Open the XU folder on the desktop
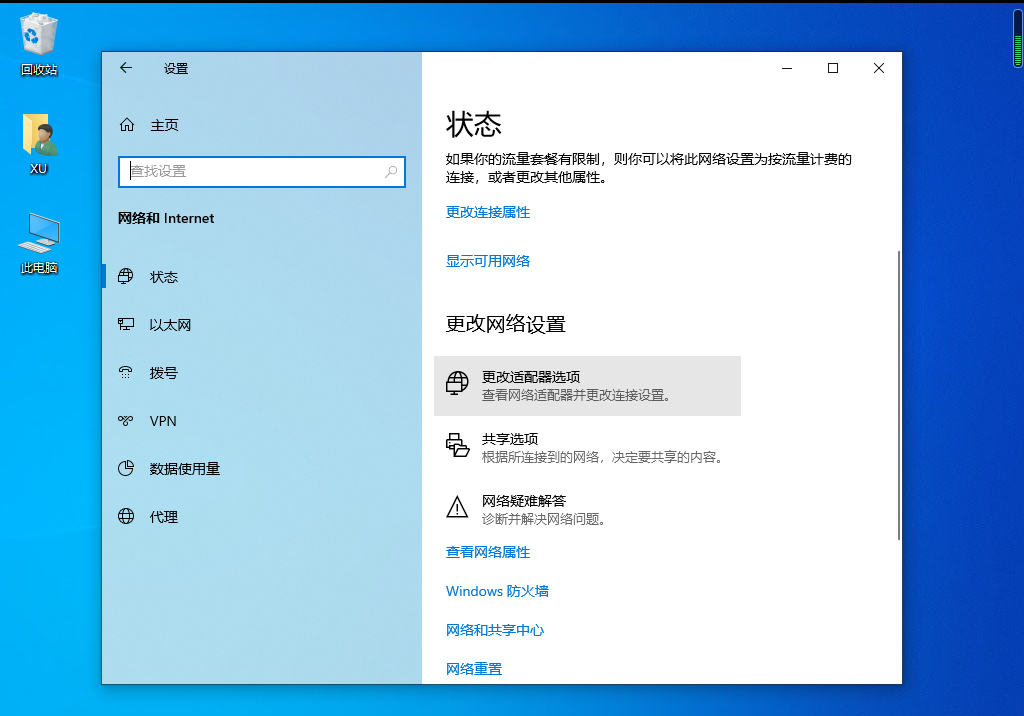Screen dimensions: 1024x716 [x=38, y=135]
